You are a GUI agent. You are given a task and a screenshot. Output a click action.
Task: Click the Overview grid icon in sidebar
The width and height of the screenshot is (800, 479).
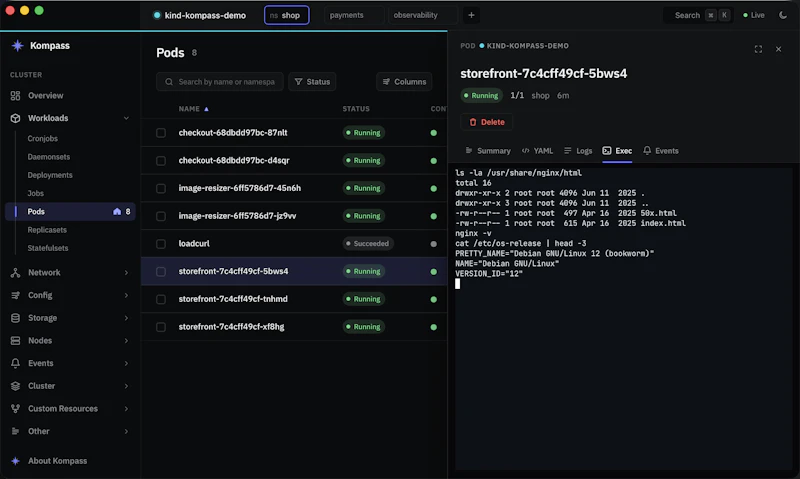15,95
